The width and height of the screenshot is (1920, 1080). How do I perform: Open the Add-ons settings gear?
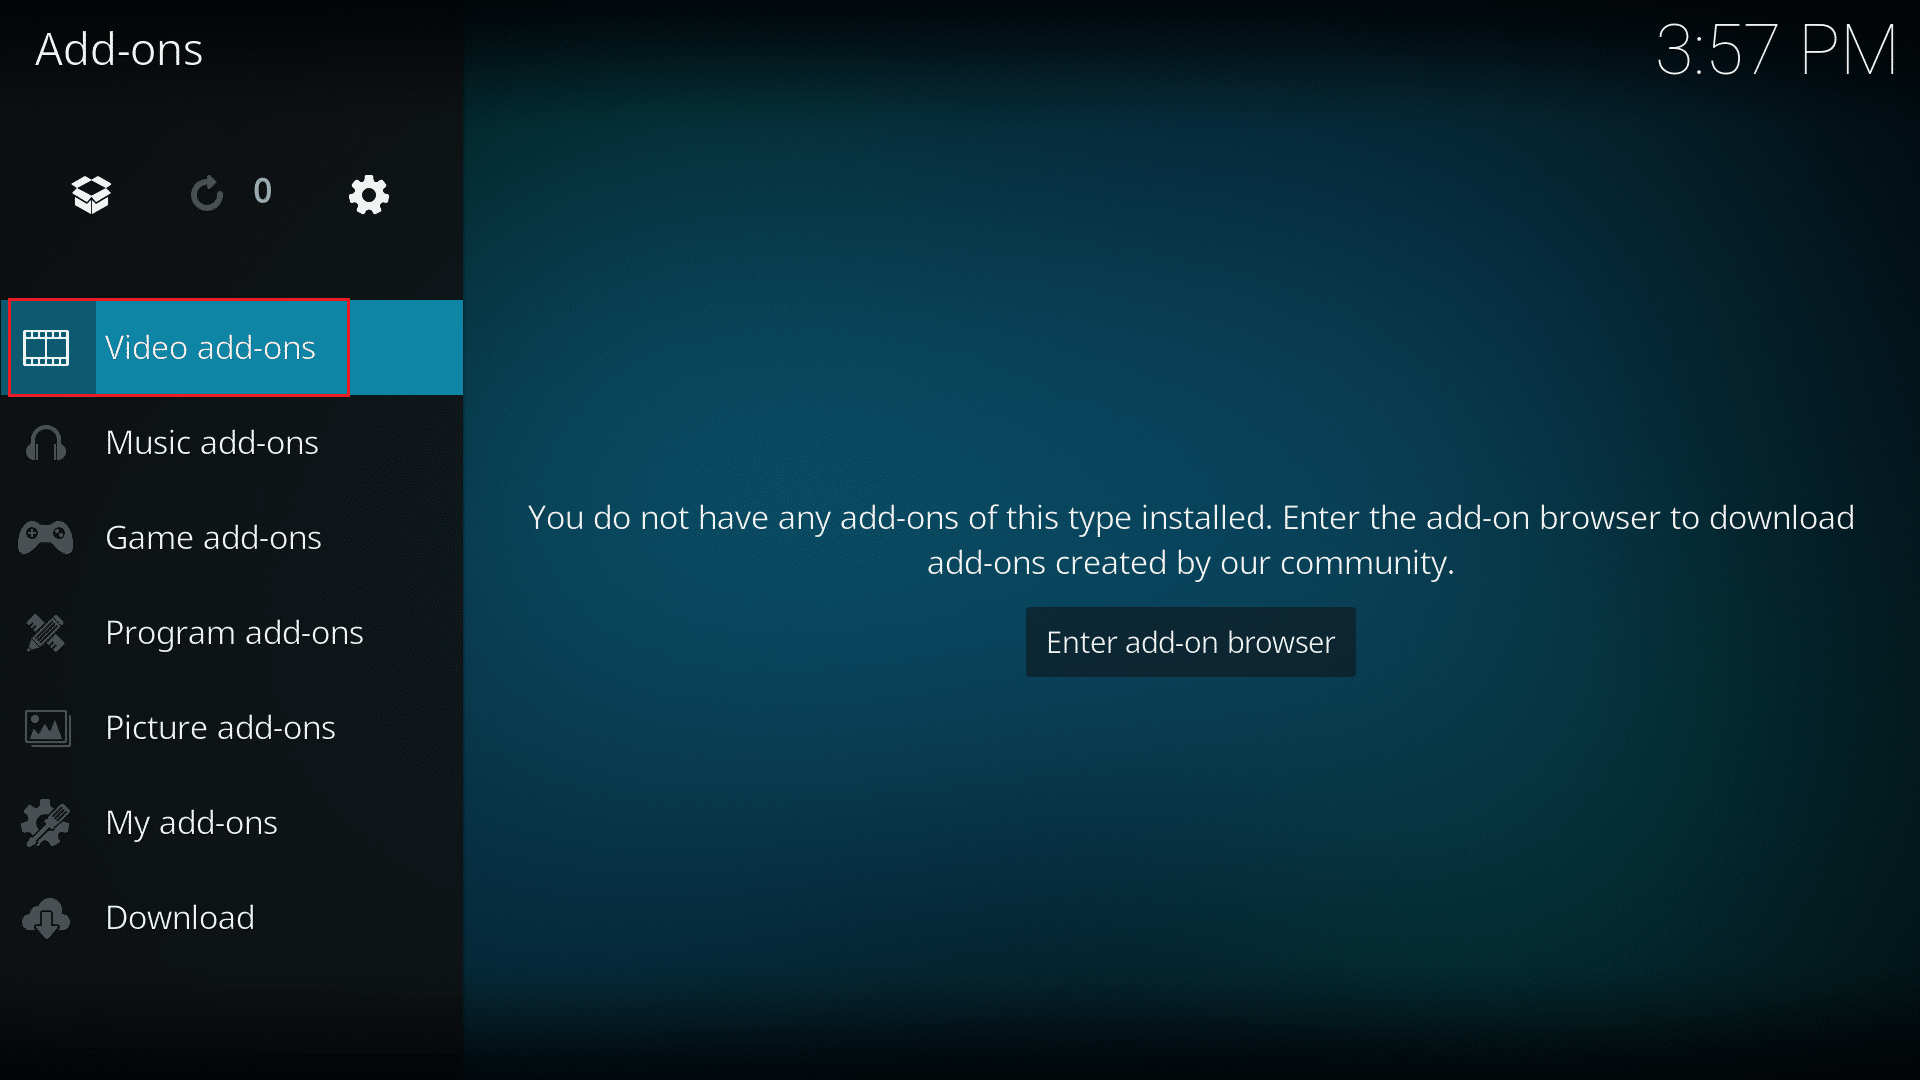[369, 194]
